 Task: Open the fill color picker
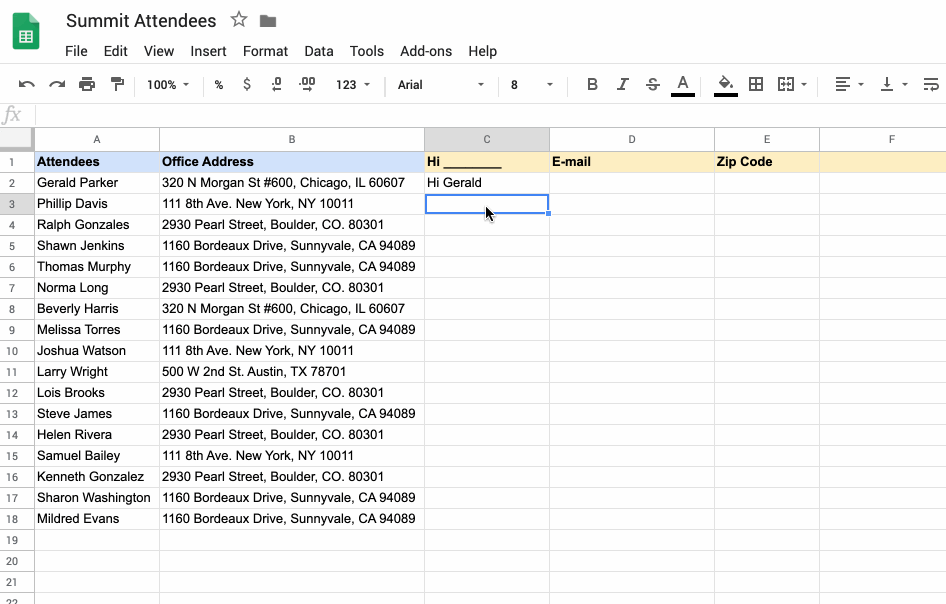pyautogui.click(x=725, y=85)
